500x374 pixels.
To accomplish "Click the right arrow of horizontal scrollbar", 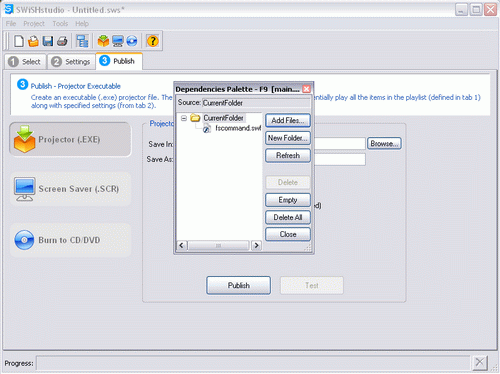I will (256, 246).
